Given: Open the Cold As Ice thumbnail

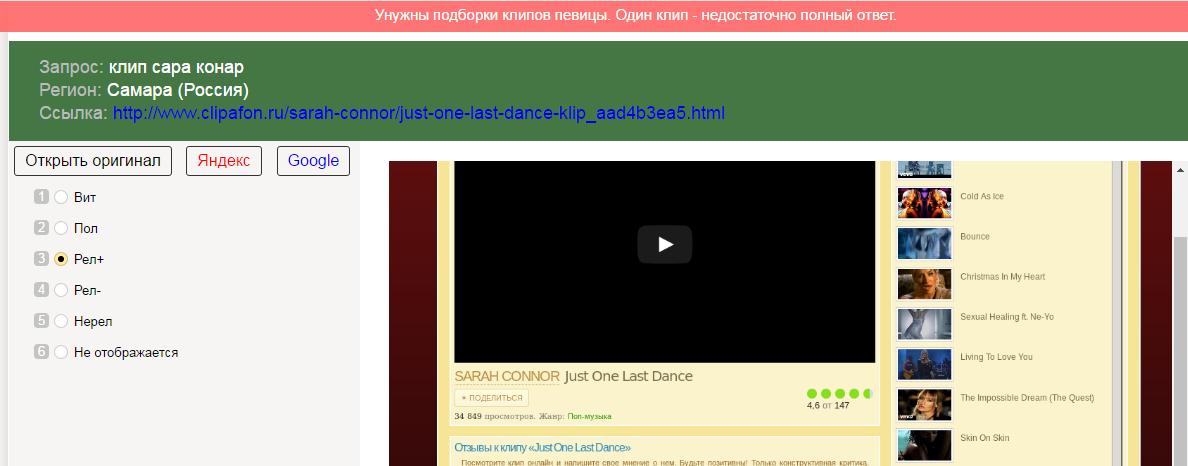Looking at the screenshot, I should click(924, 203).
